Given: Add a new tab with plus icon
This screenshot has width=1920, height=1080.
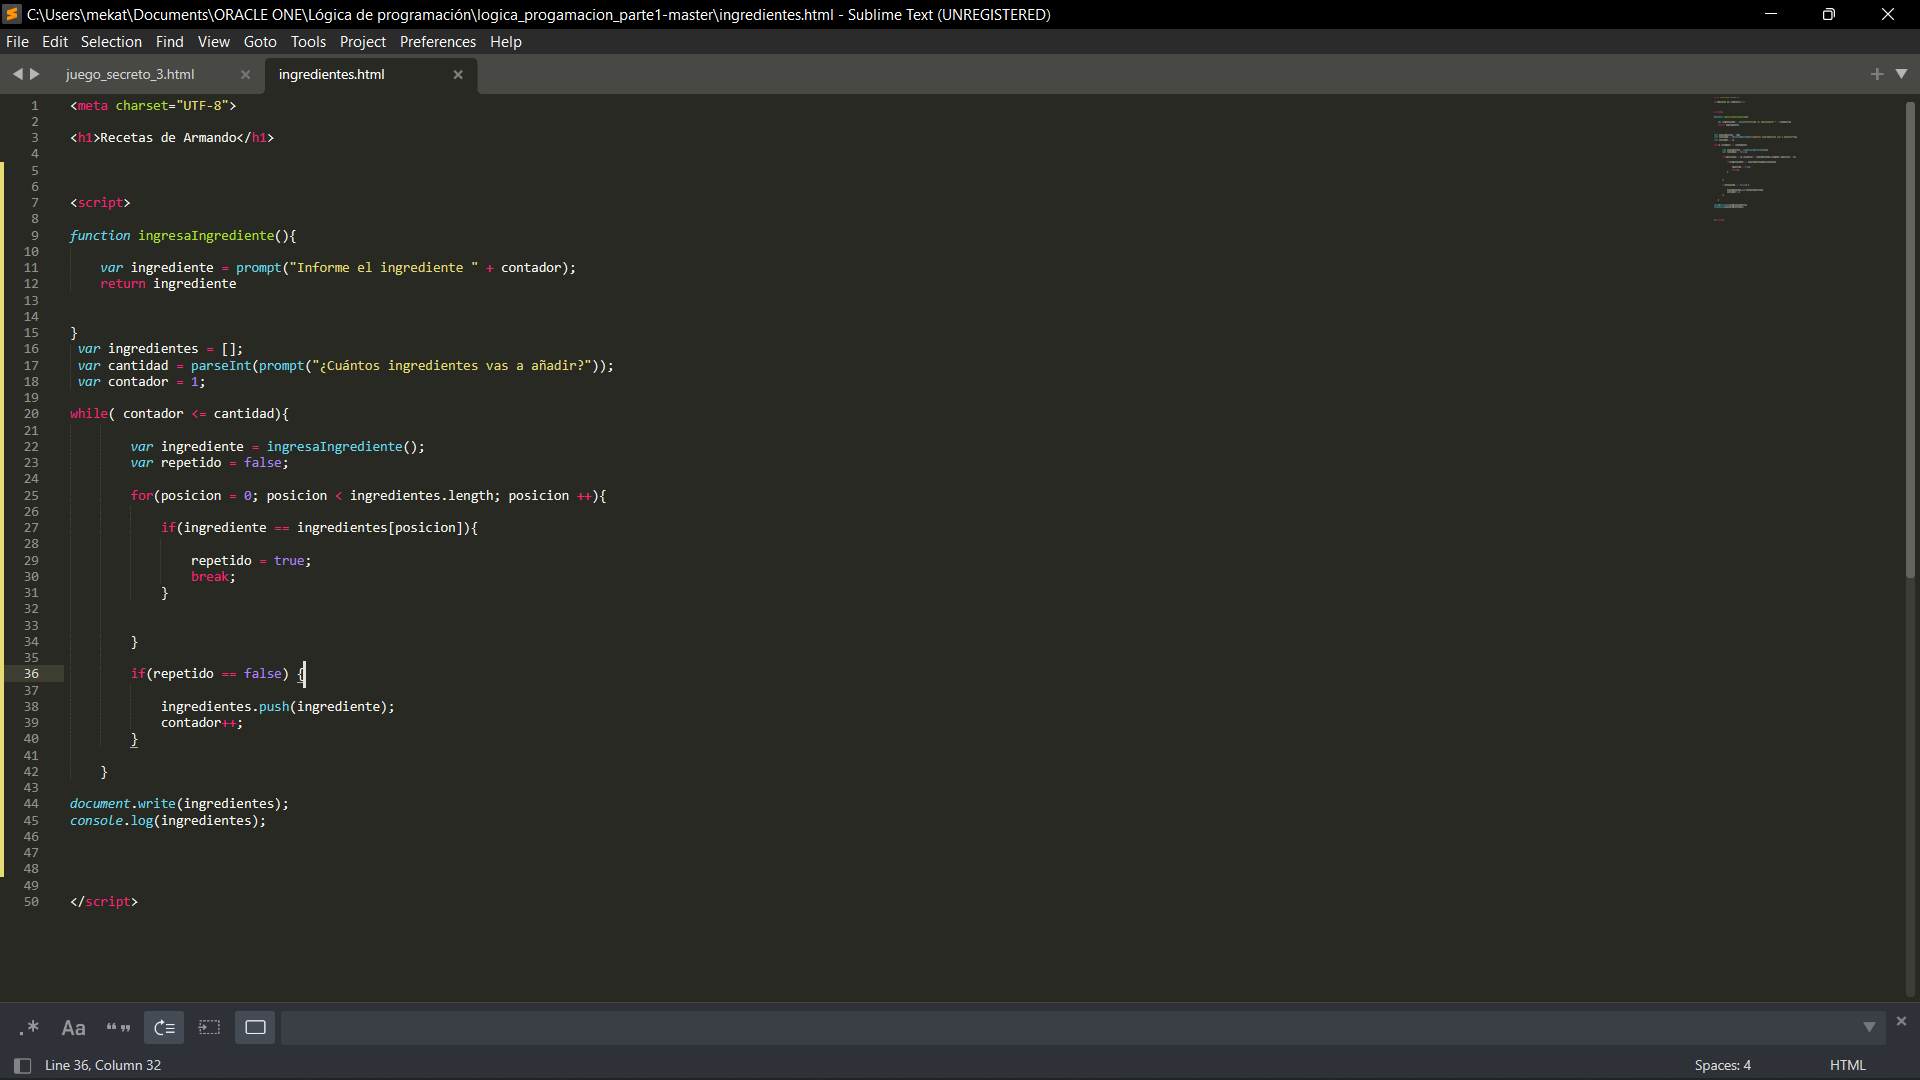Looking at the screenshot, I should pyautogui.click(x=1876, y=74).
